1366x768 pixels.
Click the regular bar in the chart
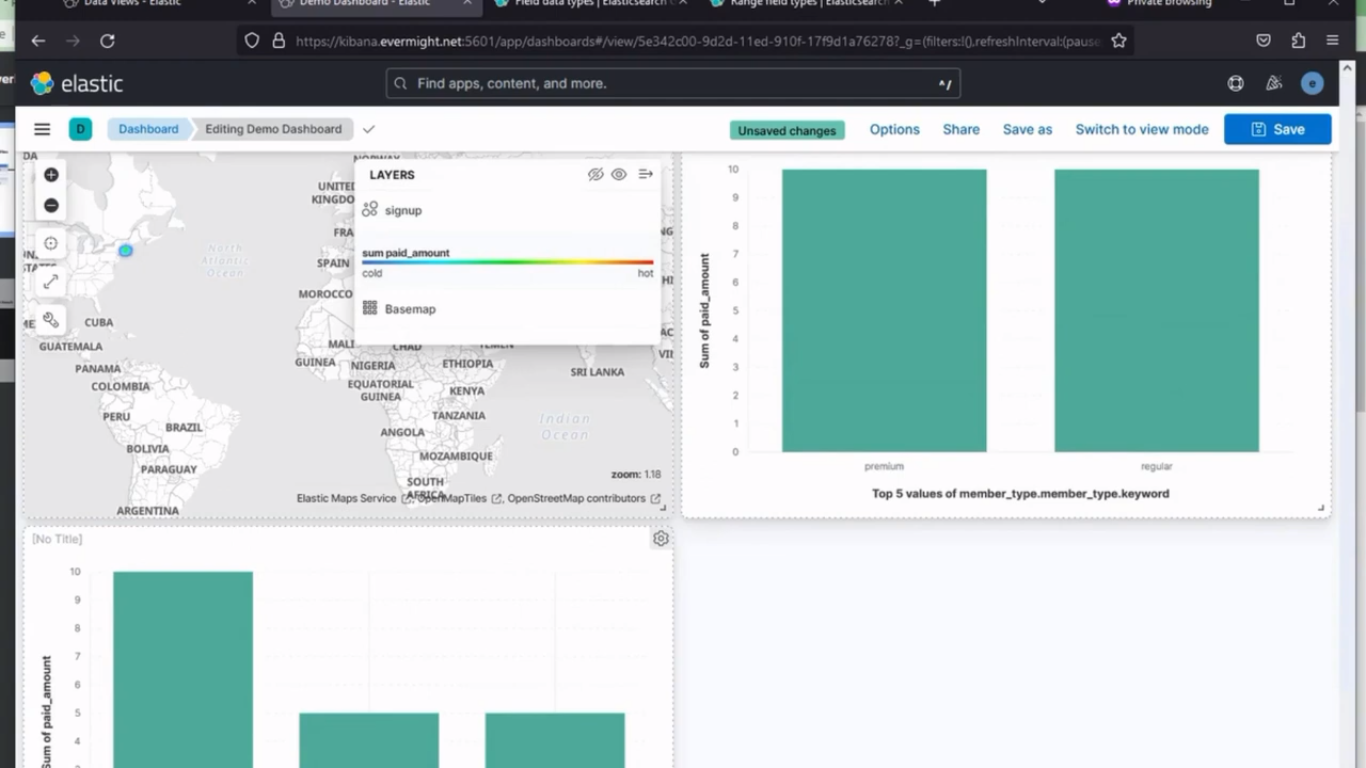(1156, 310)
